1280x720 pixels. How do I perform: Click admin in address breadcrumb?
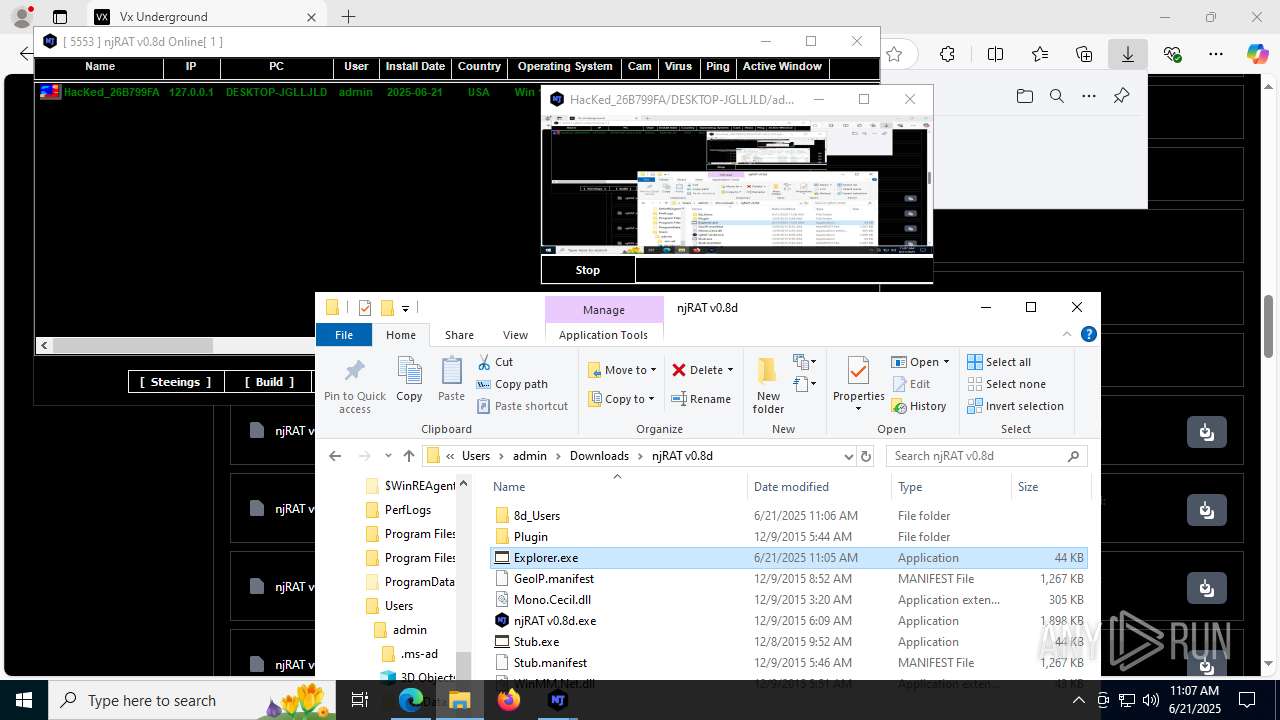(x=530, y=456)
